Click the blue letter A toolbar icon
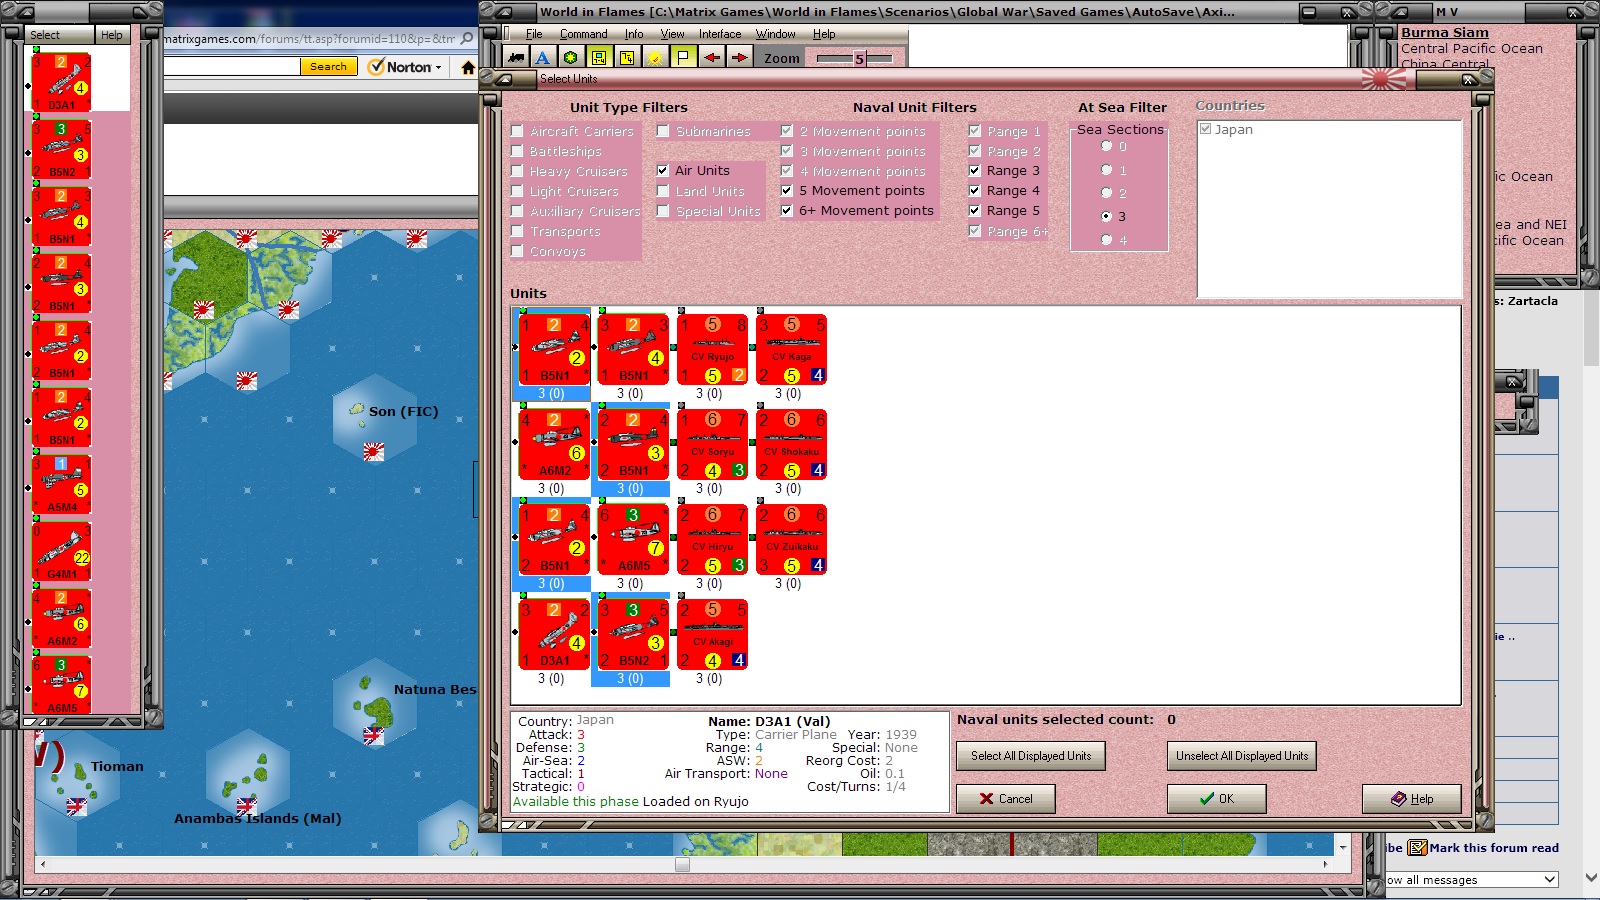Screen dimensions: 1600x900 [542, 57]
